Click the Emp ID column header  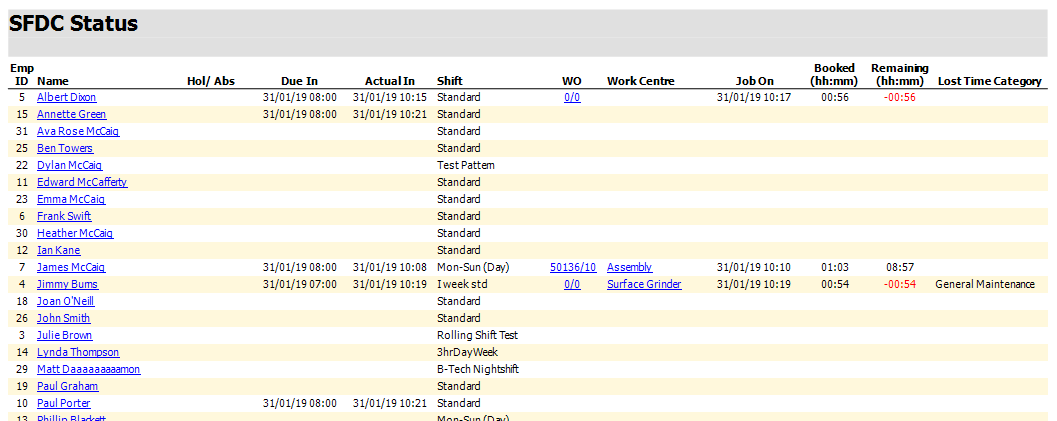click(22, 74)
